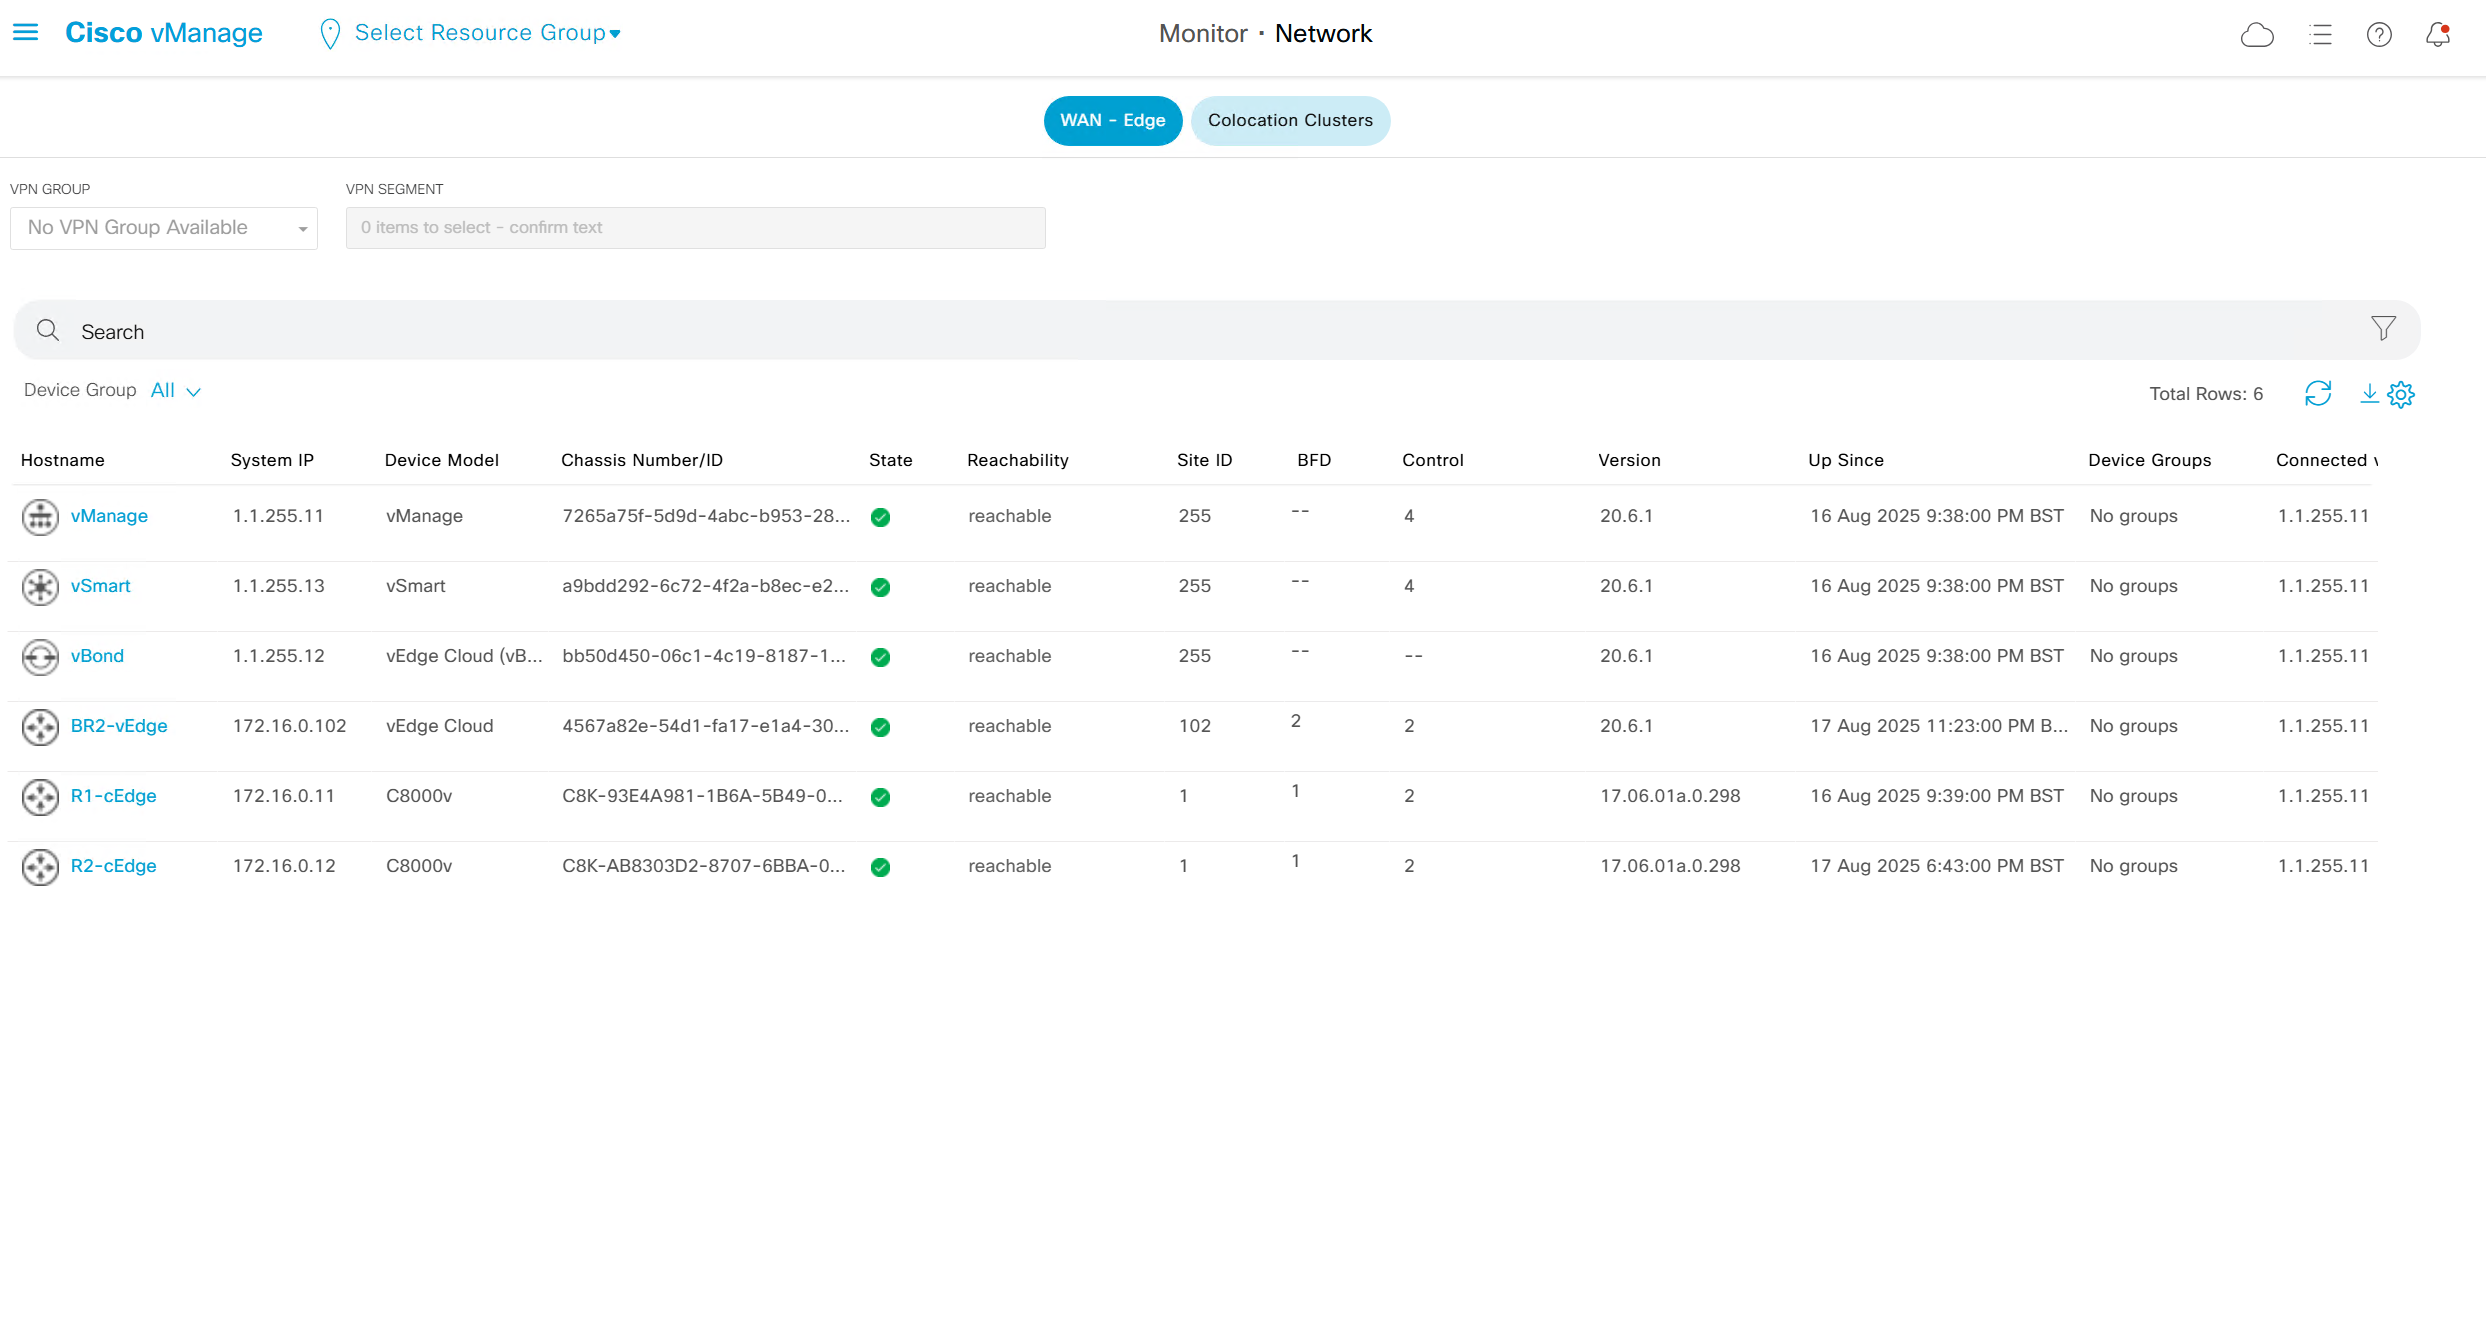Screen dimensions: 2486x1335
Task: Select the WAN - Edge tab
Action: point(1112,121)
